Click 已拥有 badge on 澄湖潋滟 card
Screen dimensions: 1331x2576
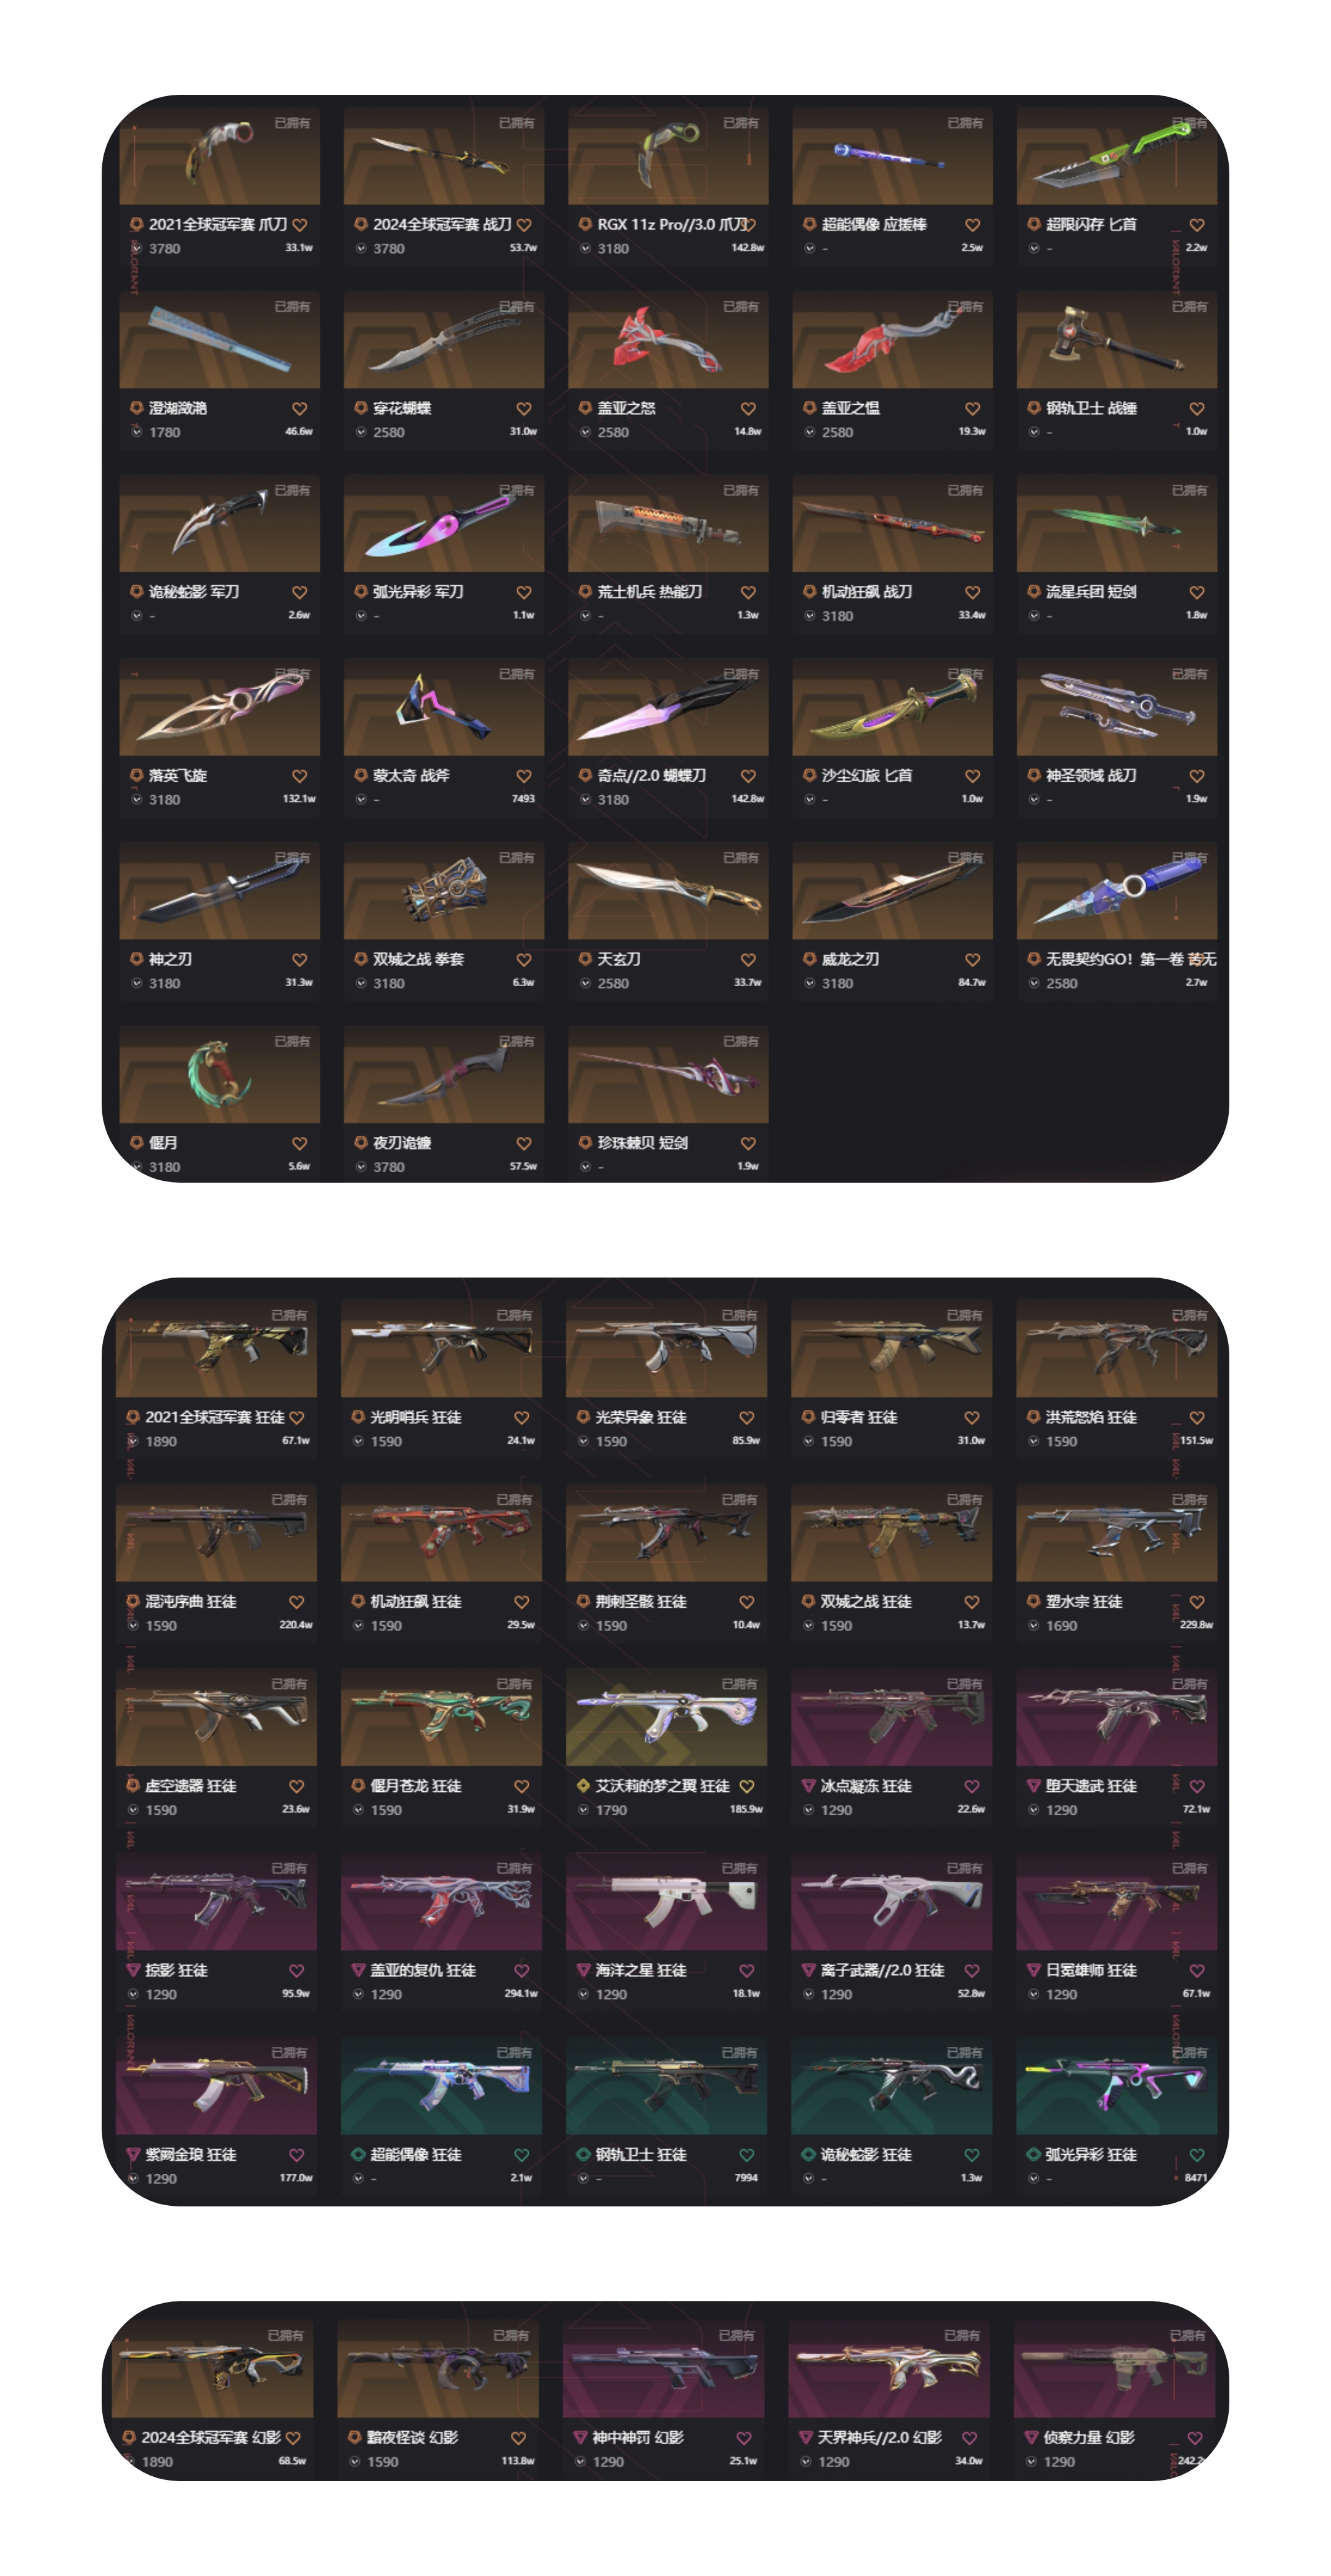click(x=293, y=307)
